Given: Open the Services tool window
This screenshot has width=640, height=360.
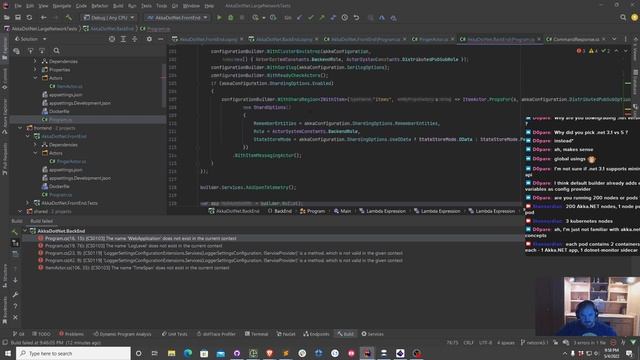Looking at the screenshot, I should pyautogui.click(x=372, y=334).
